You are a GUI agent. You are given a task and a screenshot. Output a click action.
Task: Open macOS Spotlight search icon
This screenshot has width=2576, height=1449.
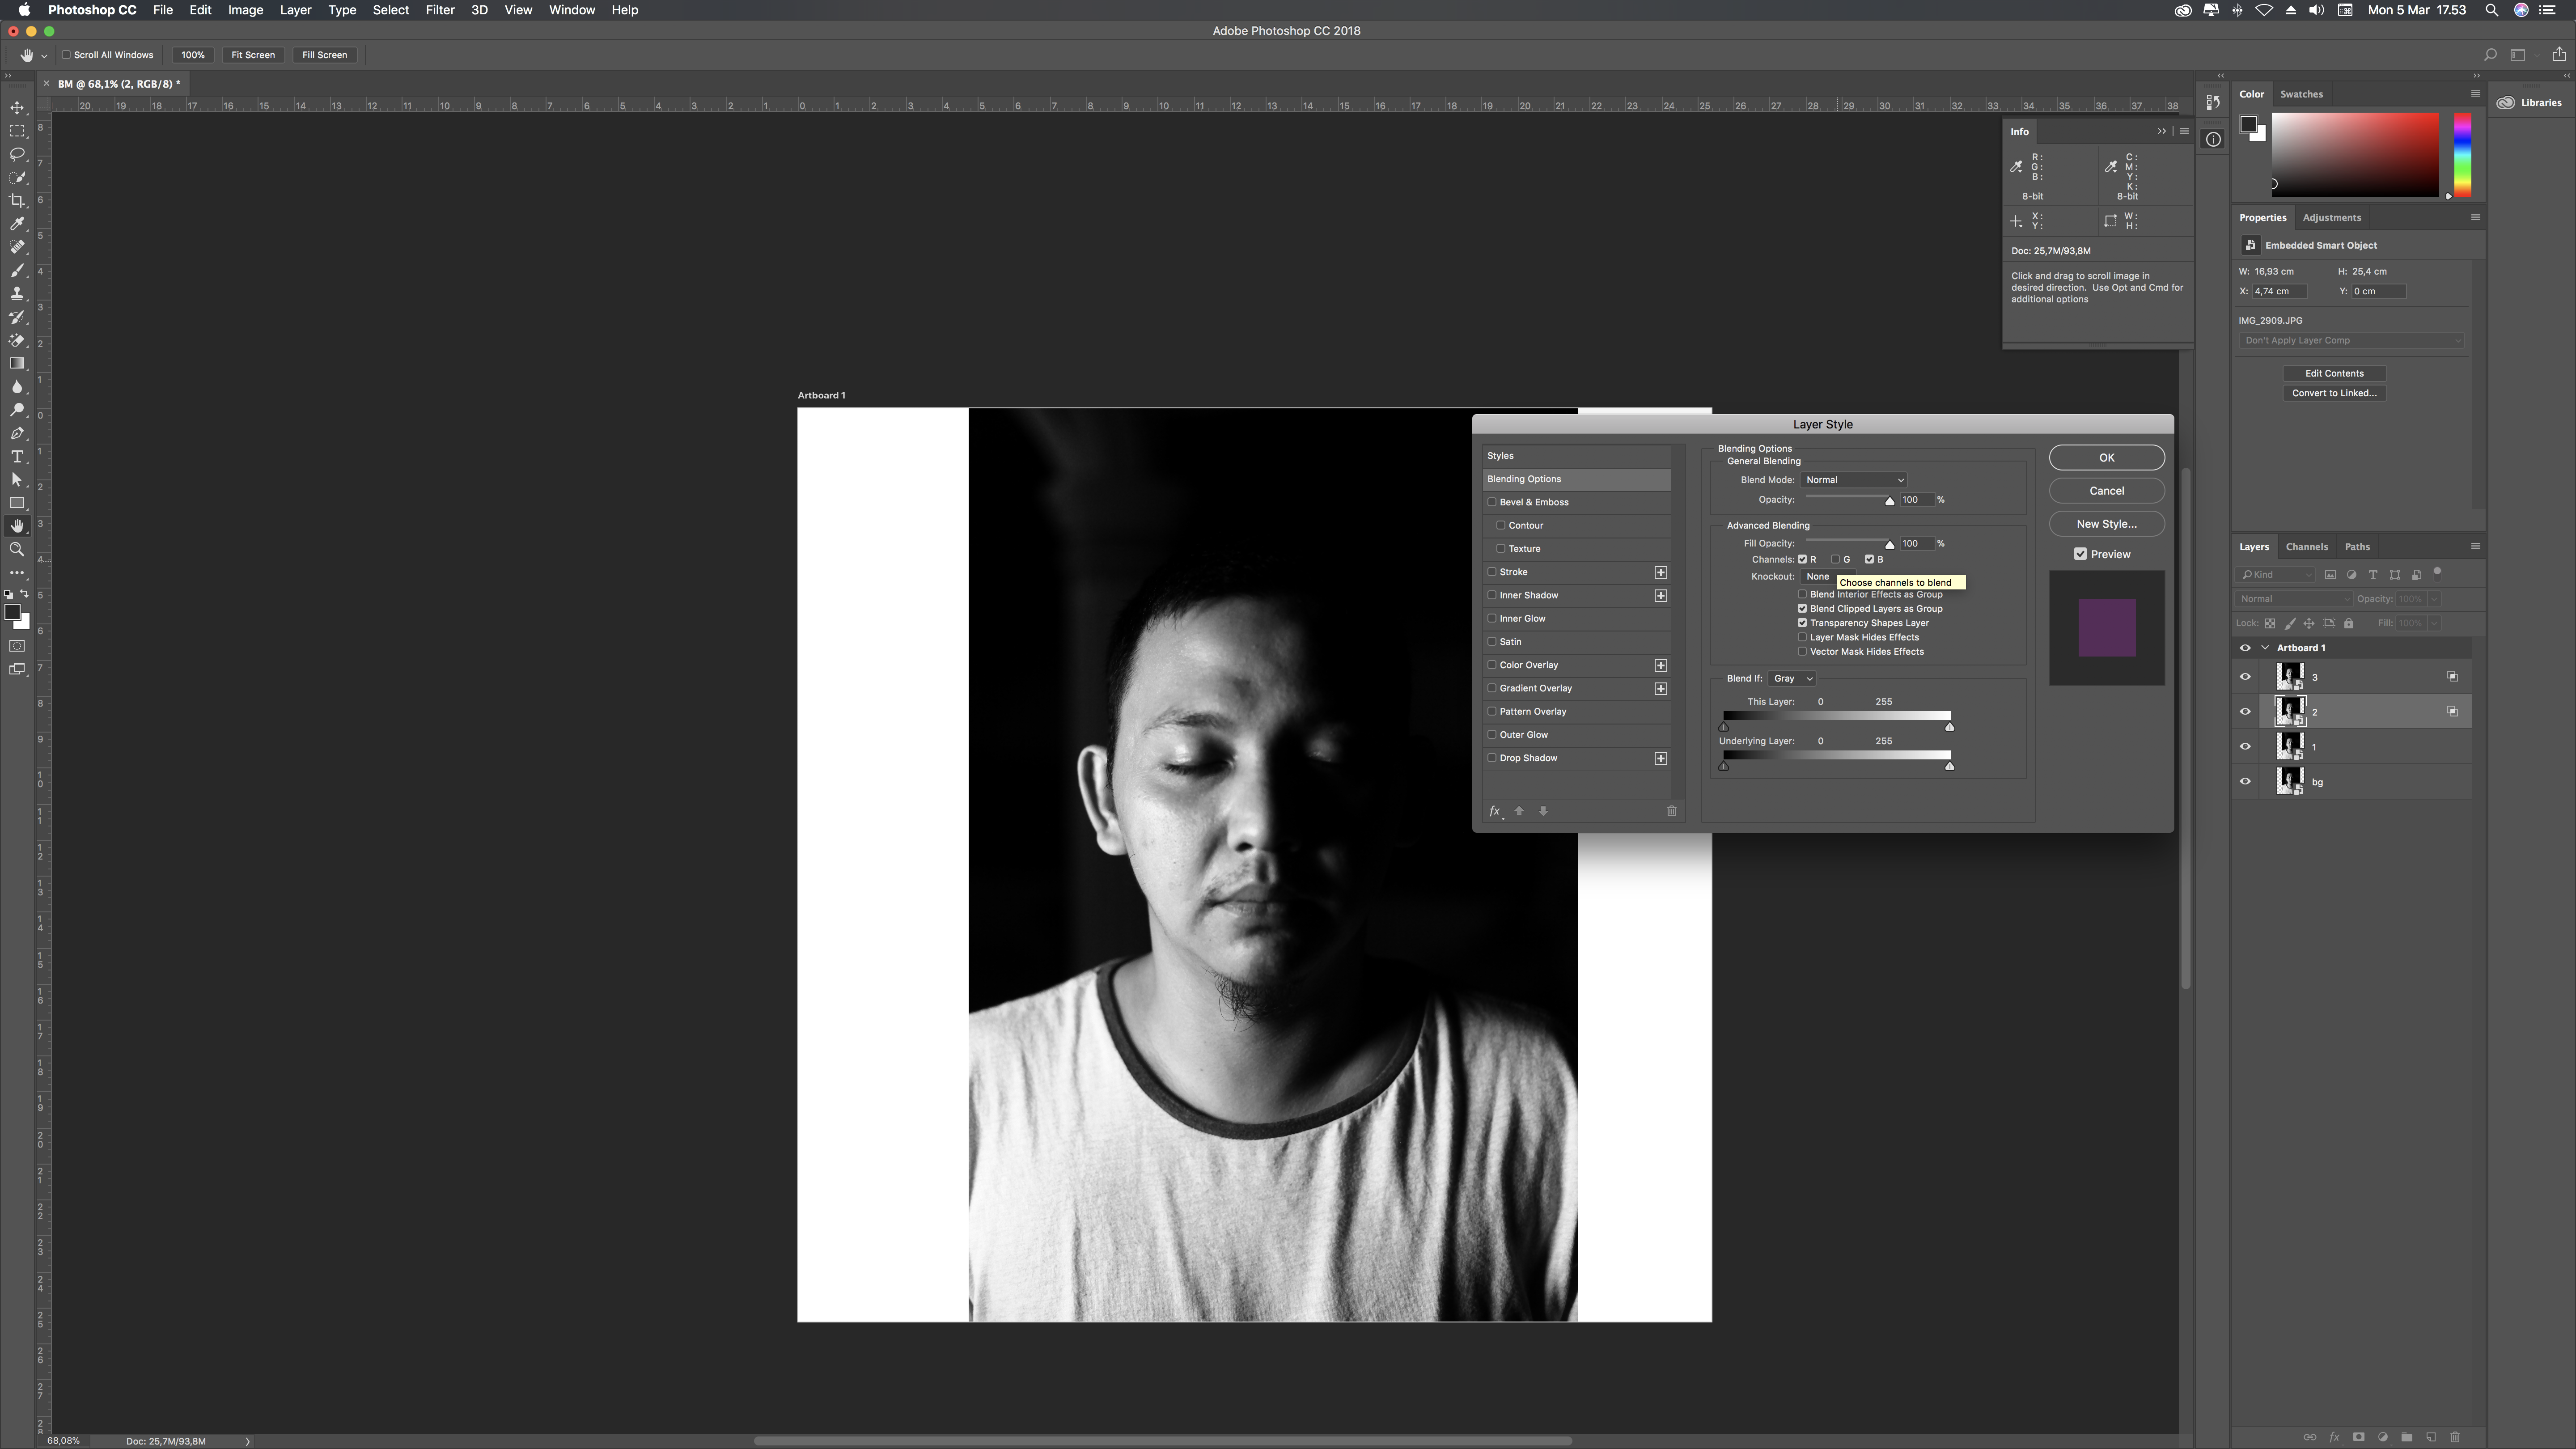2491,10
